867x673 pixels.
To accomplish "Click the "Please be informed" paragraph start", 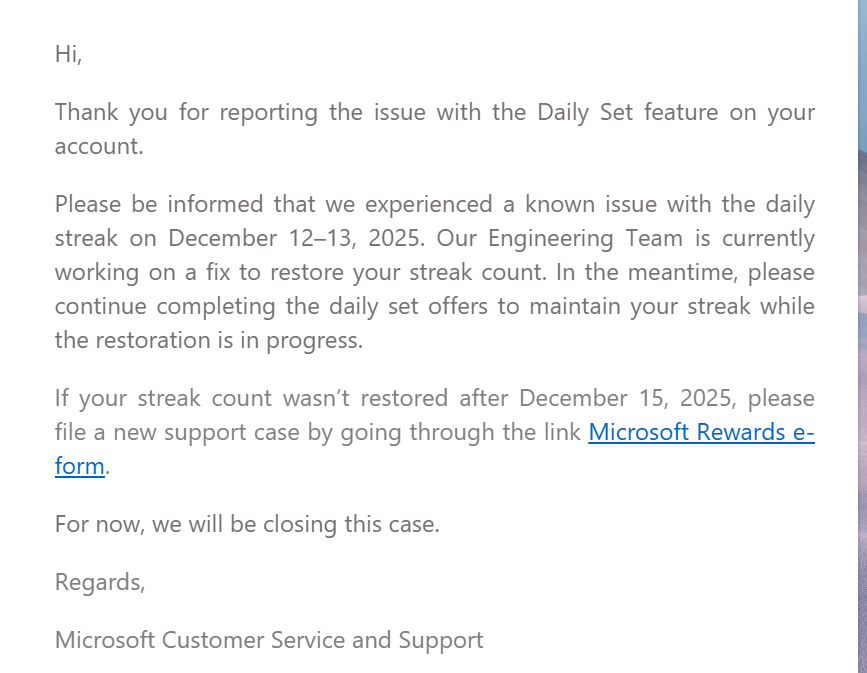I will pos(158,204).
